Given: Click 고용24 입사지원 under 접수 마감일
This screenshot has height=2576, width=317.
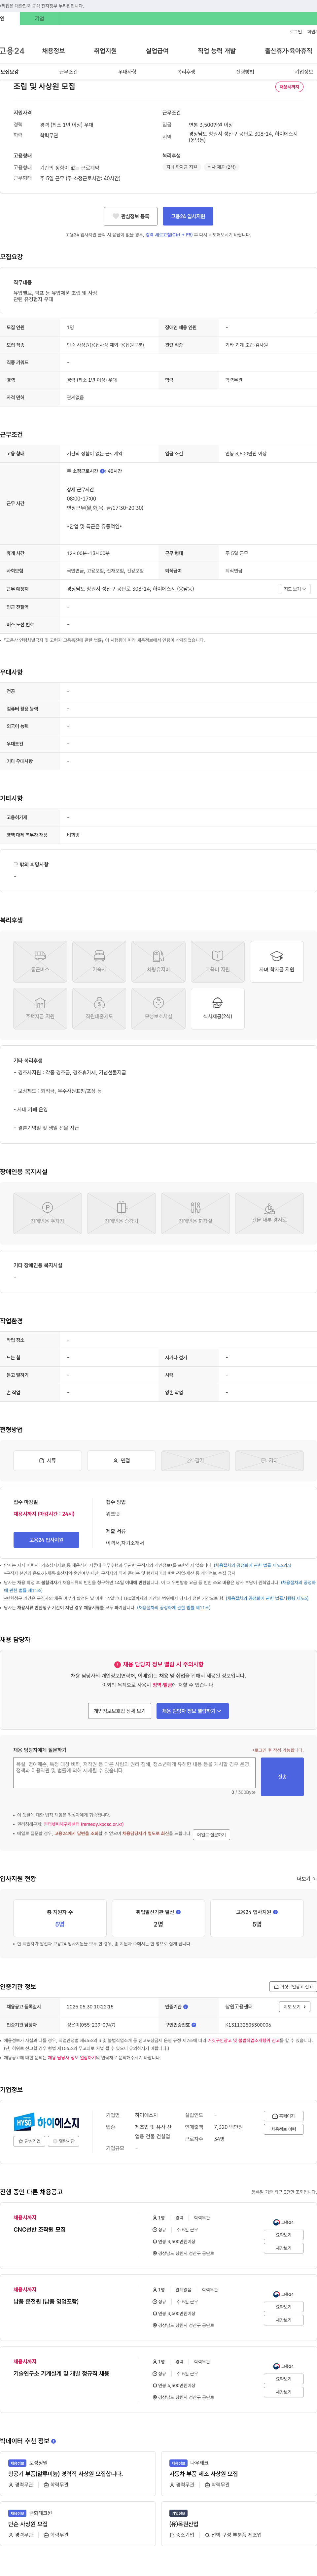Looking at the screenshot, I should pyautogui.click(x=46, y=1540).
